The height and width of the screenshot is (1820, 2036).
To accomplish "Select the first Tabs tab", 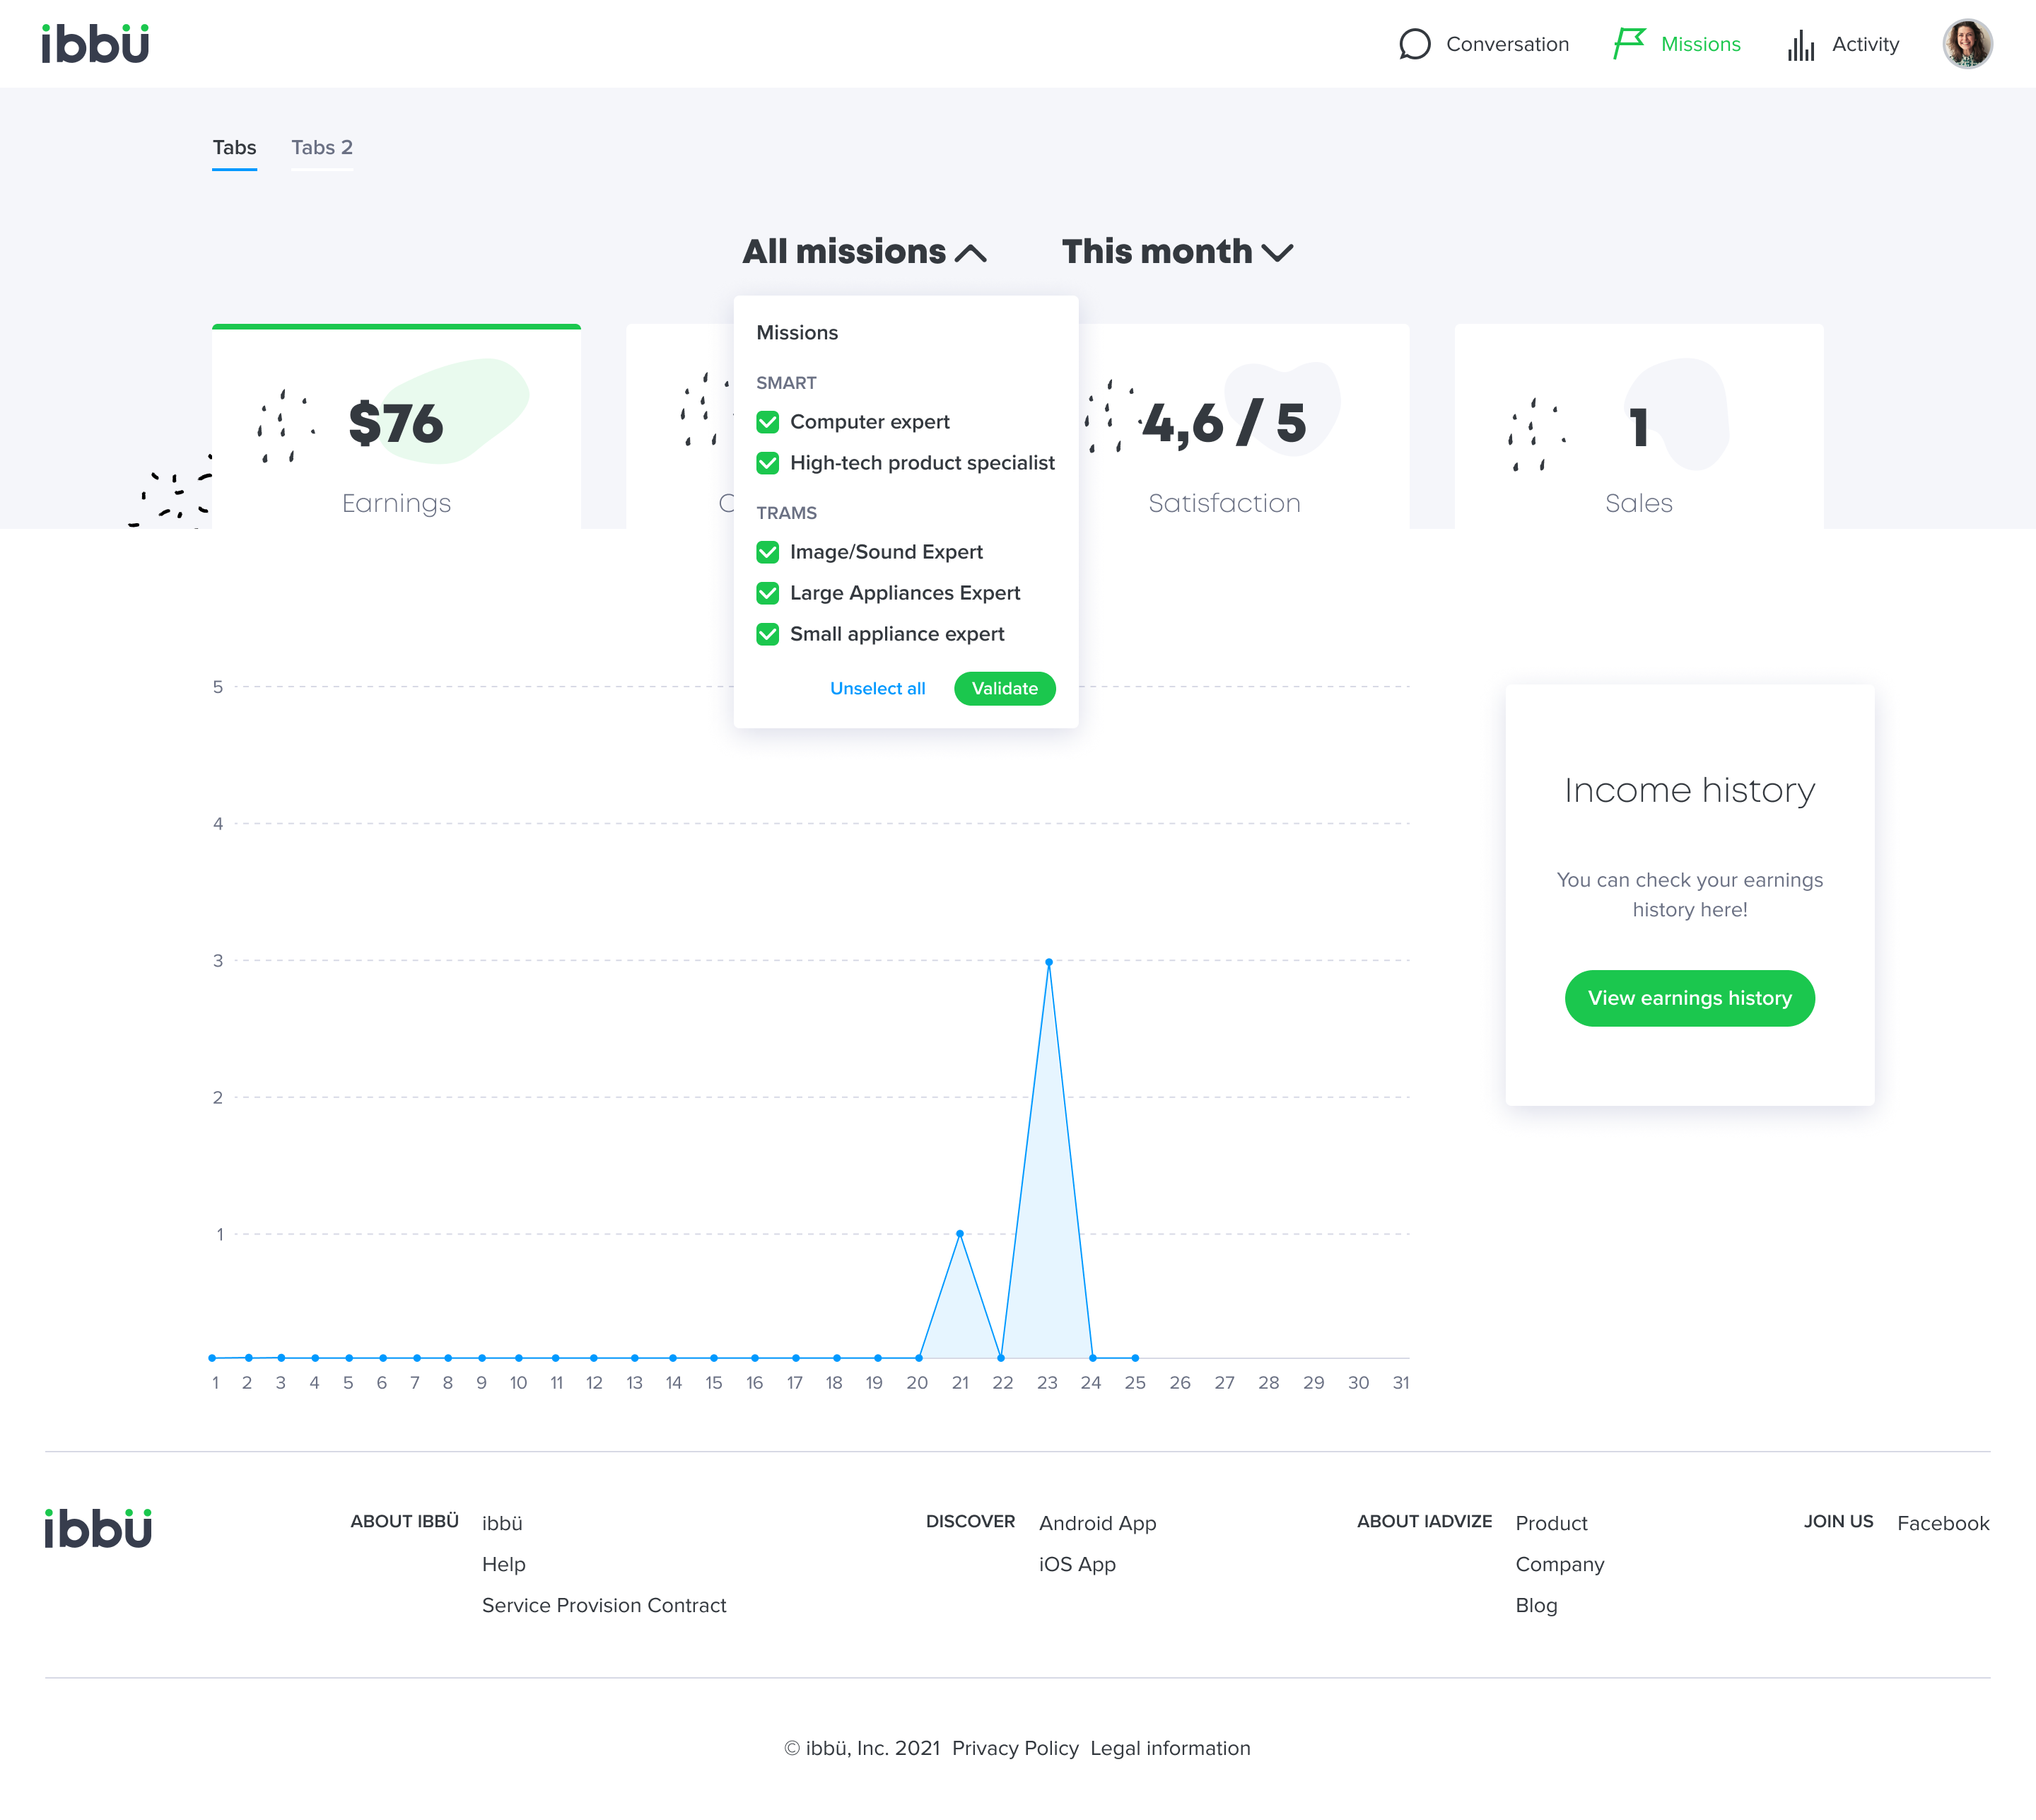I will (x=234, y=148).
